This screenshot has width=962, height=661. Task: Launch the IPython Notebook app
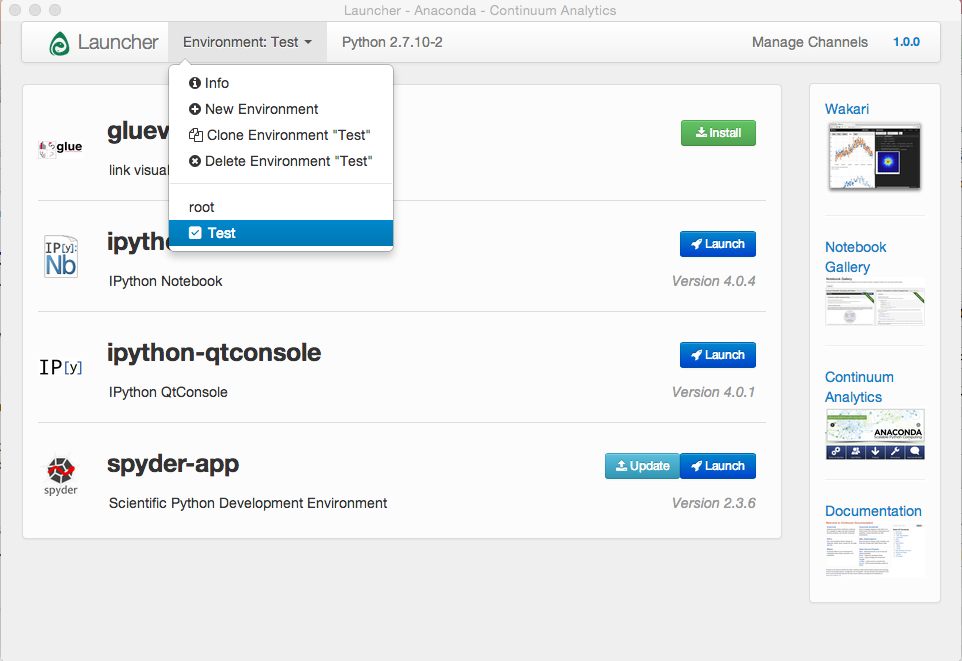coord(718,244)
